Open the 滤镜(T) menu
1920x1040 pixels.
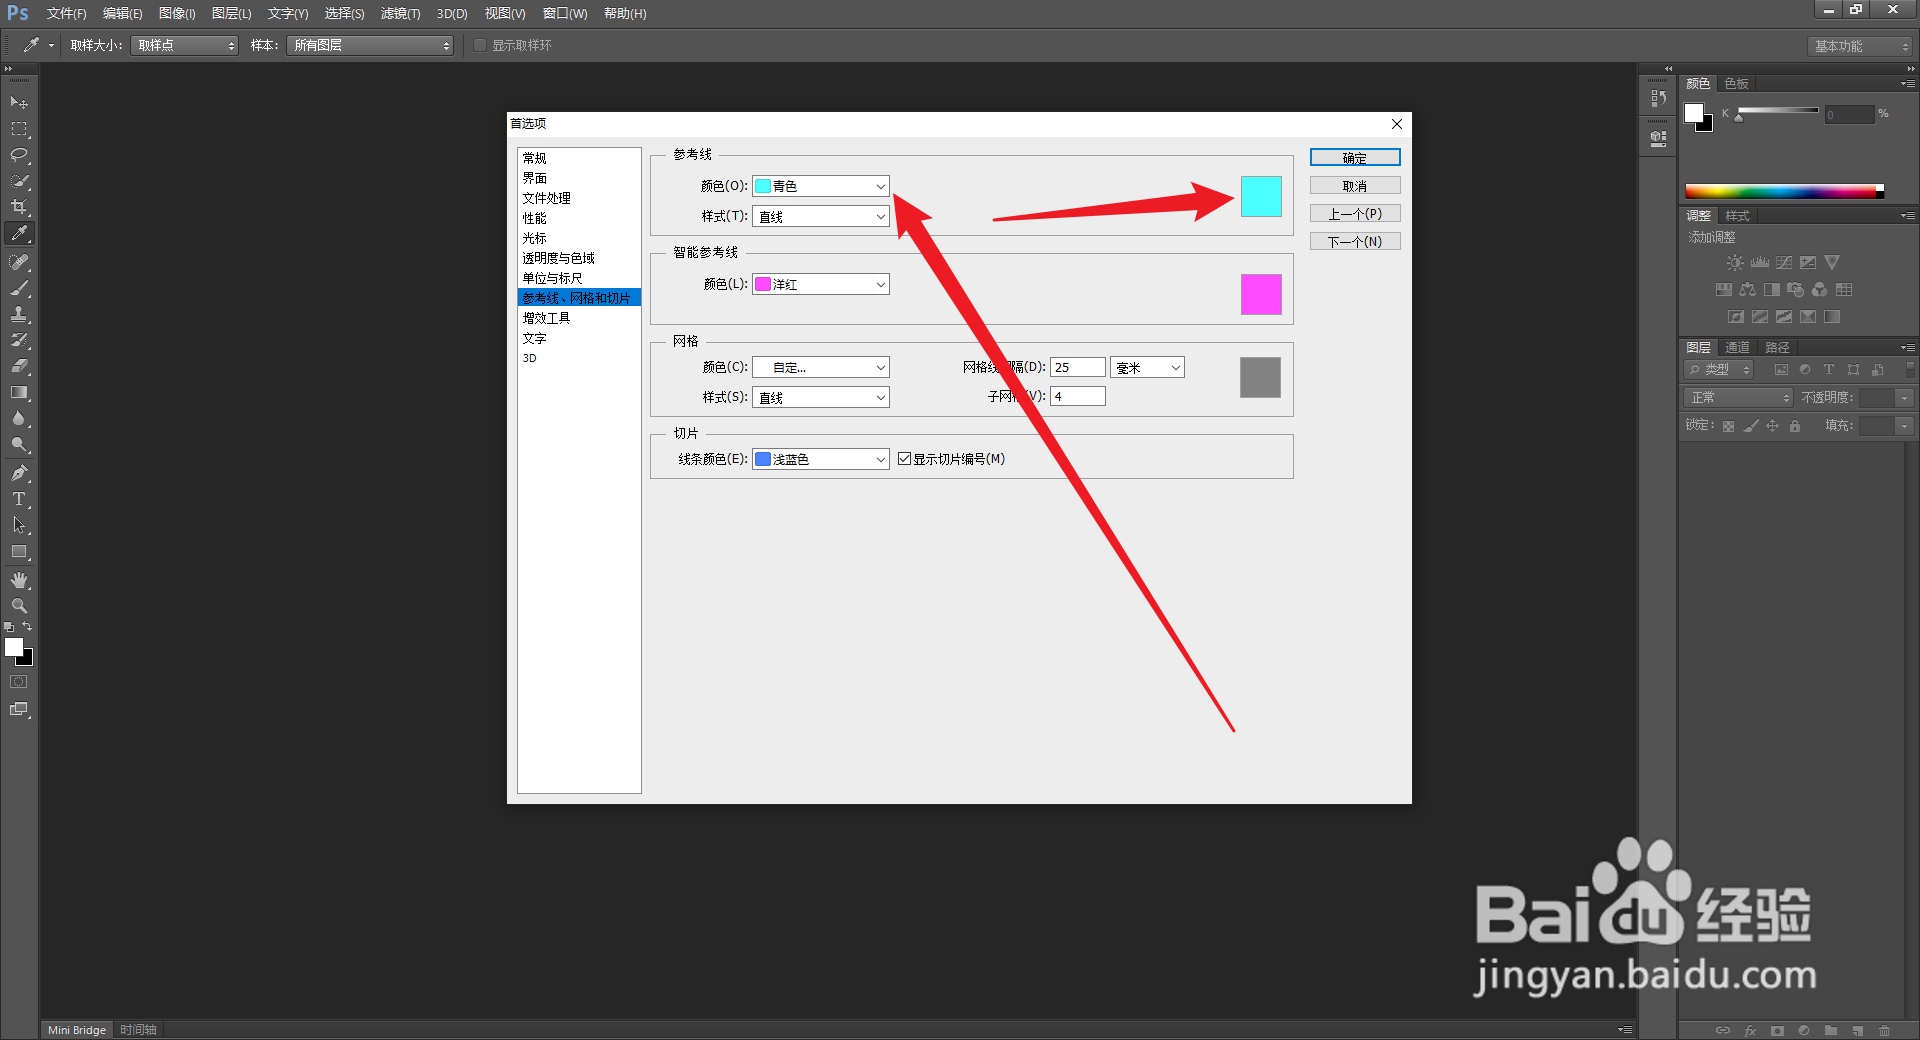[x=400, y=13]
